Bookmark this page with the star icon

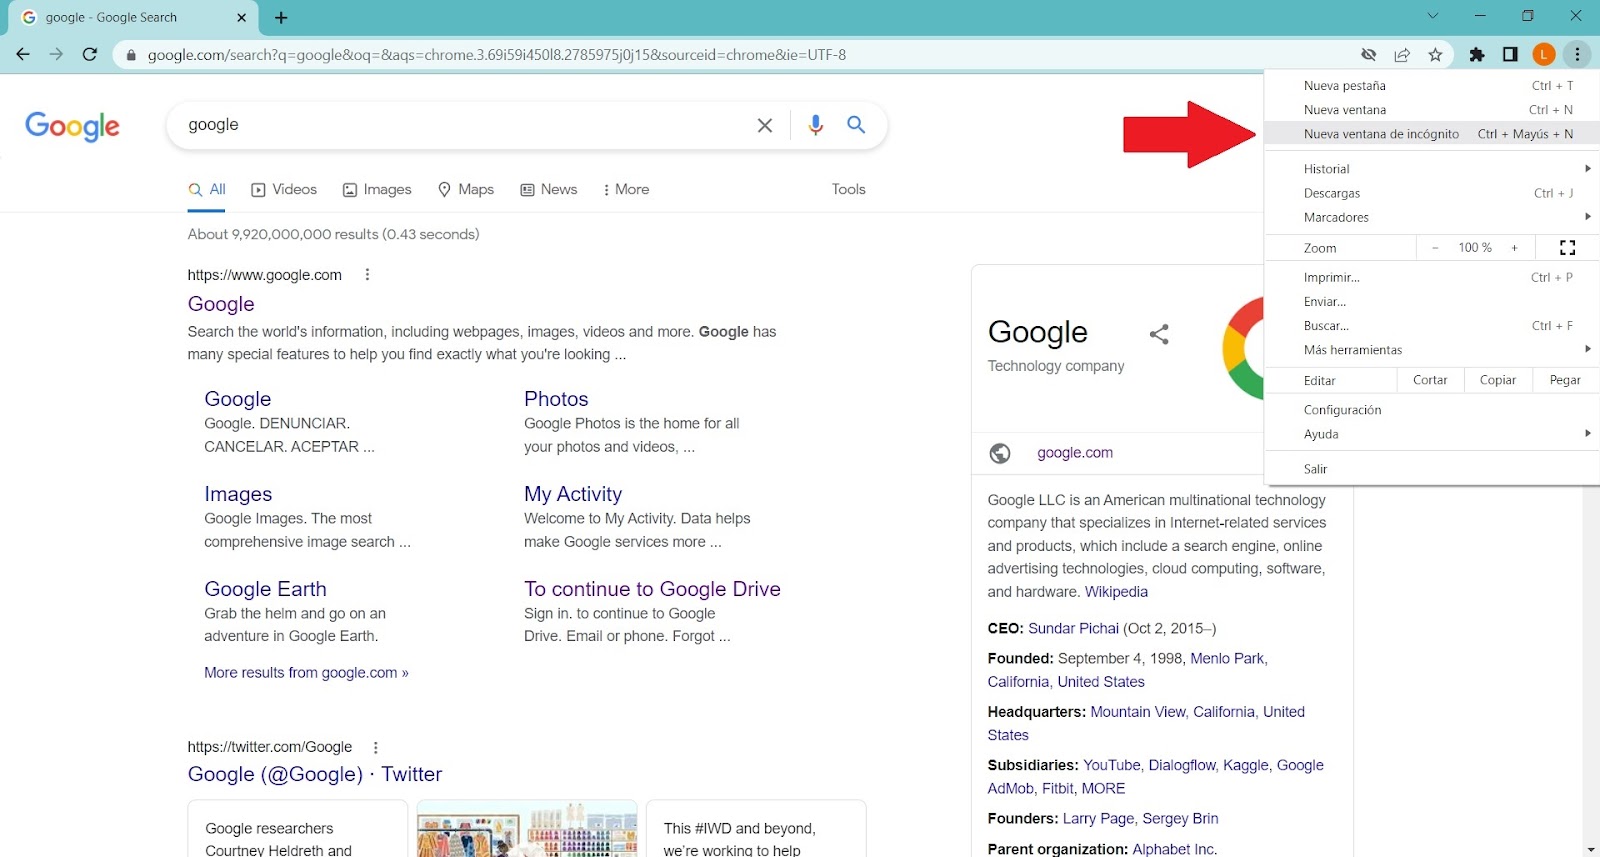coord(1435,55)
